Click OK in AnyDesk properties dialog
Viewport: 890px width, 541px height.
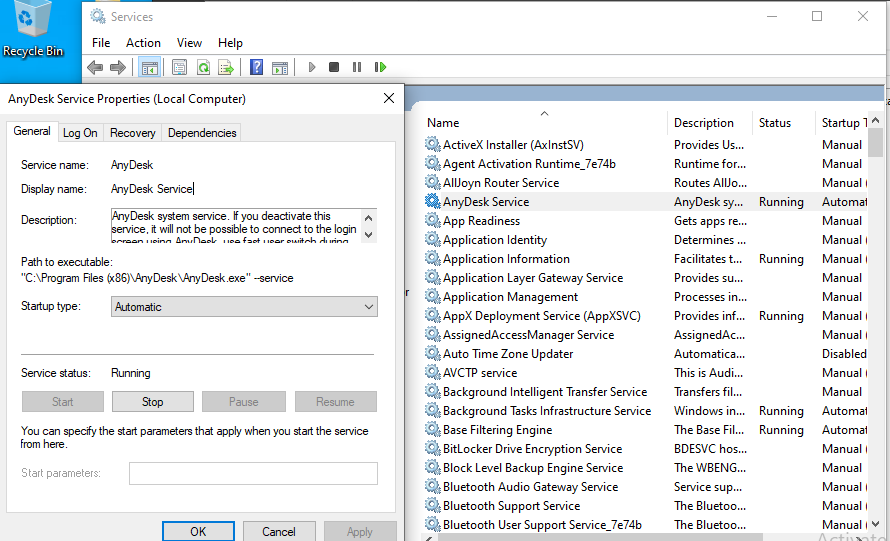click(x=198, y=531)
